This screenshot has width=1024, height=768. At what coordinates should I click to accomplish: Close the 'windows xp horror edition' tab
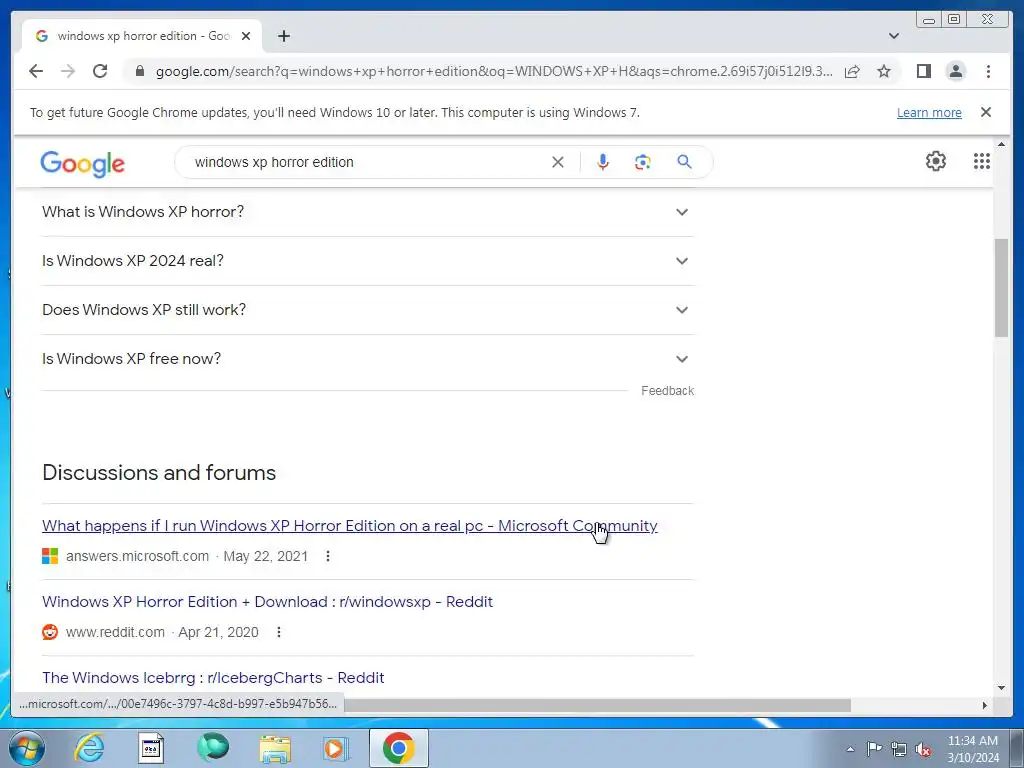pyautogui.click(x=246, y=36)
